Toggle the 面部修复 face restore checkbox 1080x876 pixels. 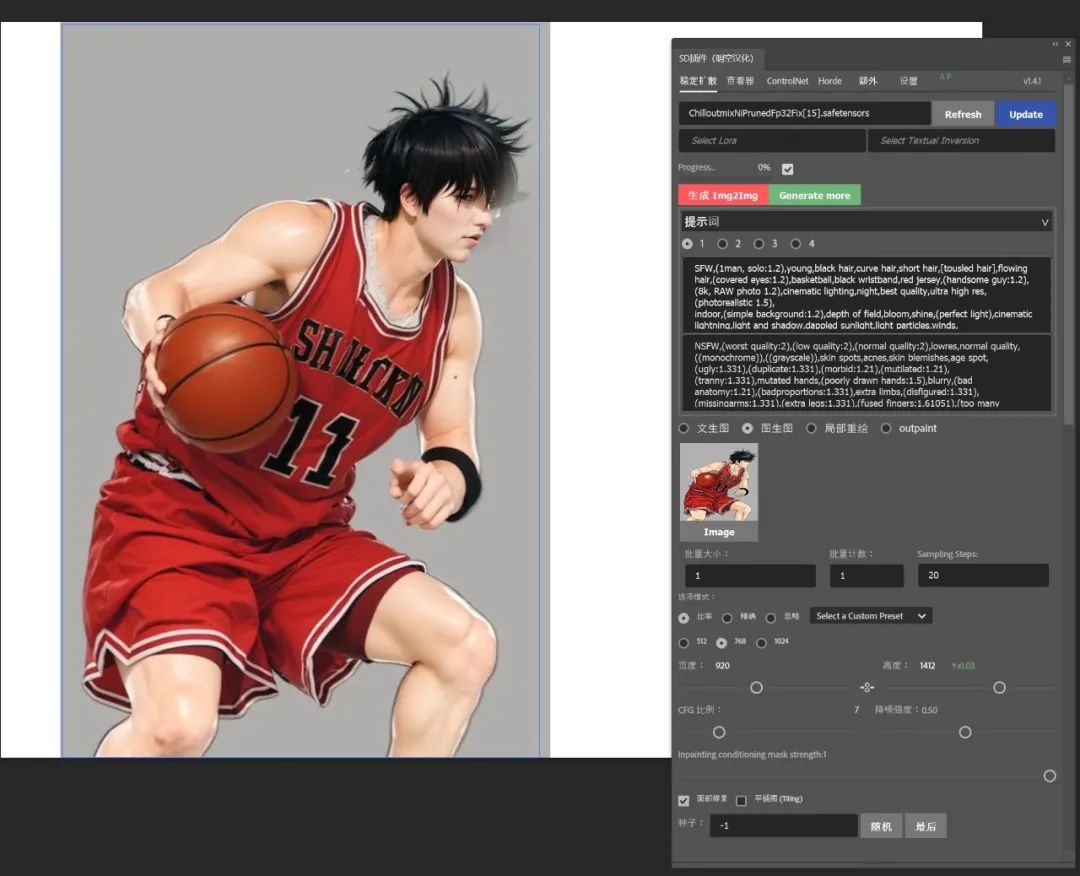pyautogui.click(x=683, y=800)
